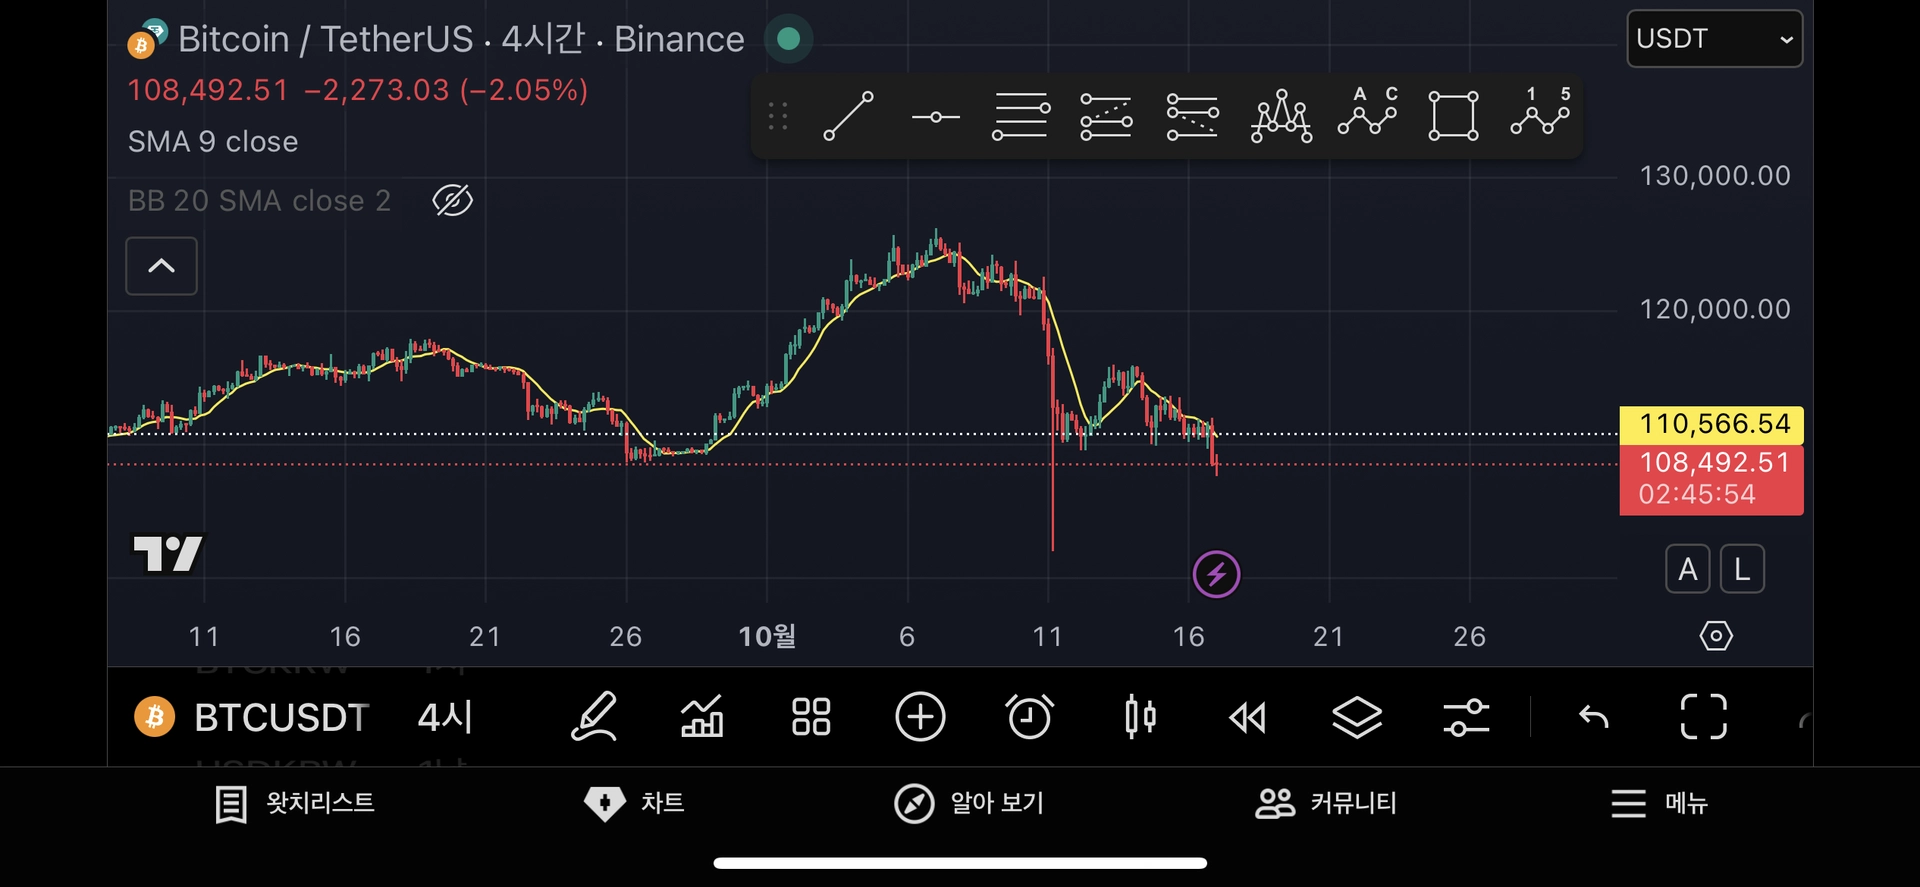This screenshot has height=887, width=1920.
Task: Toggle log scale with the L button
Action: [1741, 570]
